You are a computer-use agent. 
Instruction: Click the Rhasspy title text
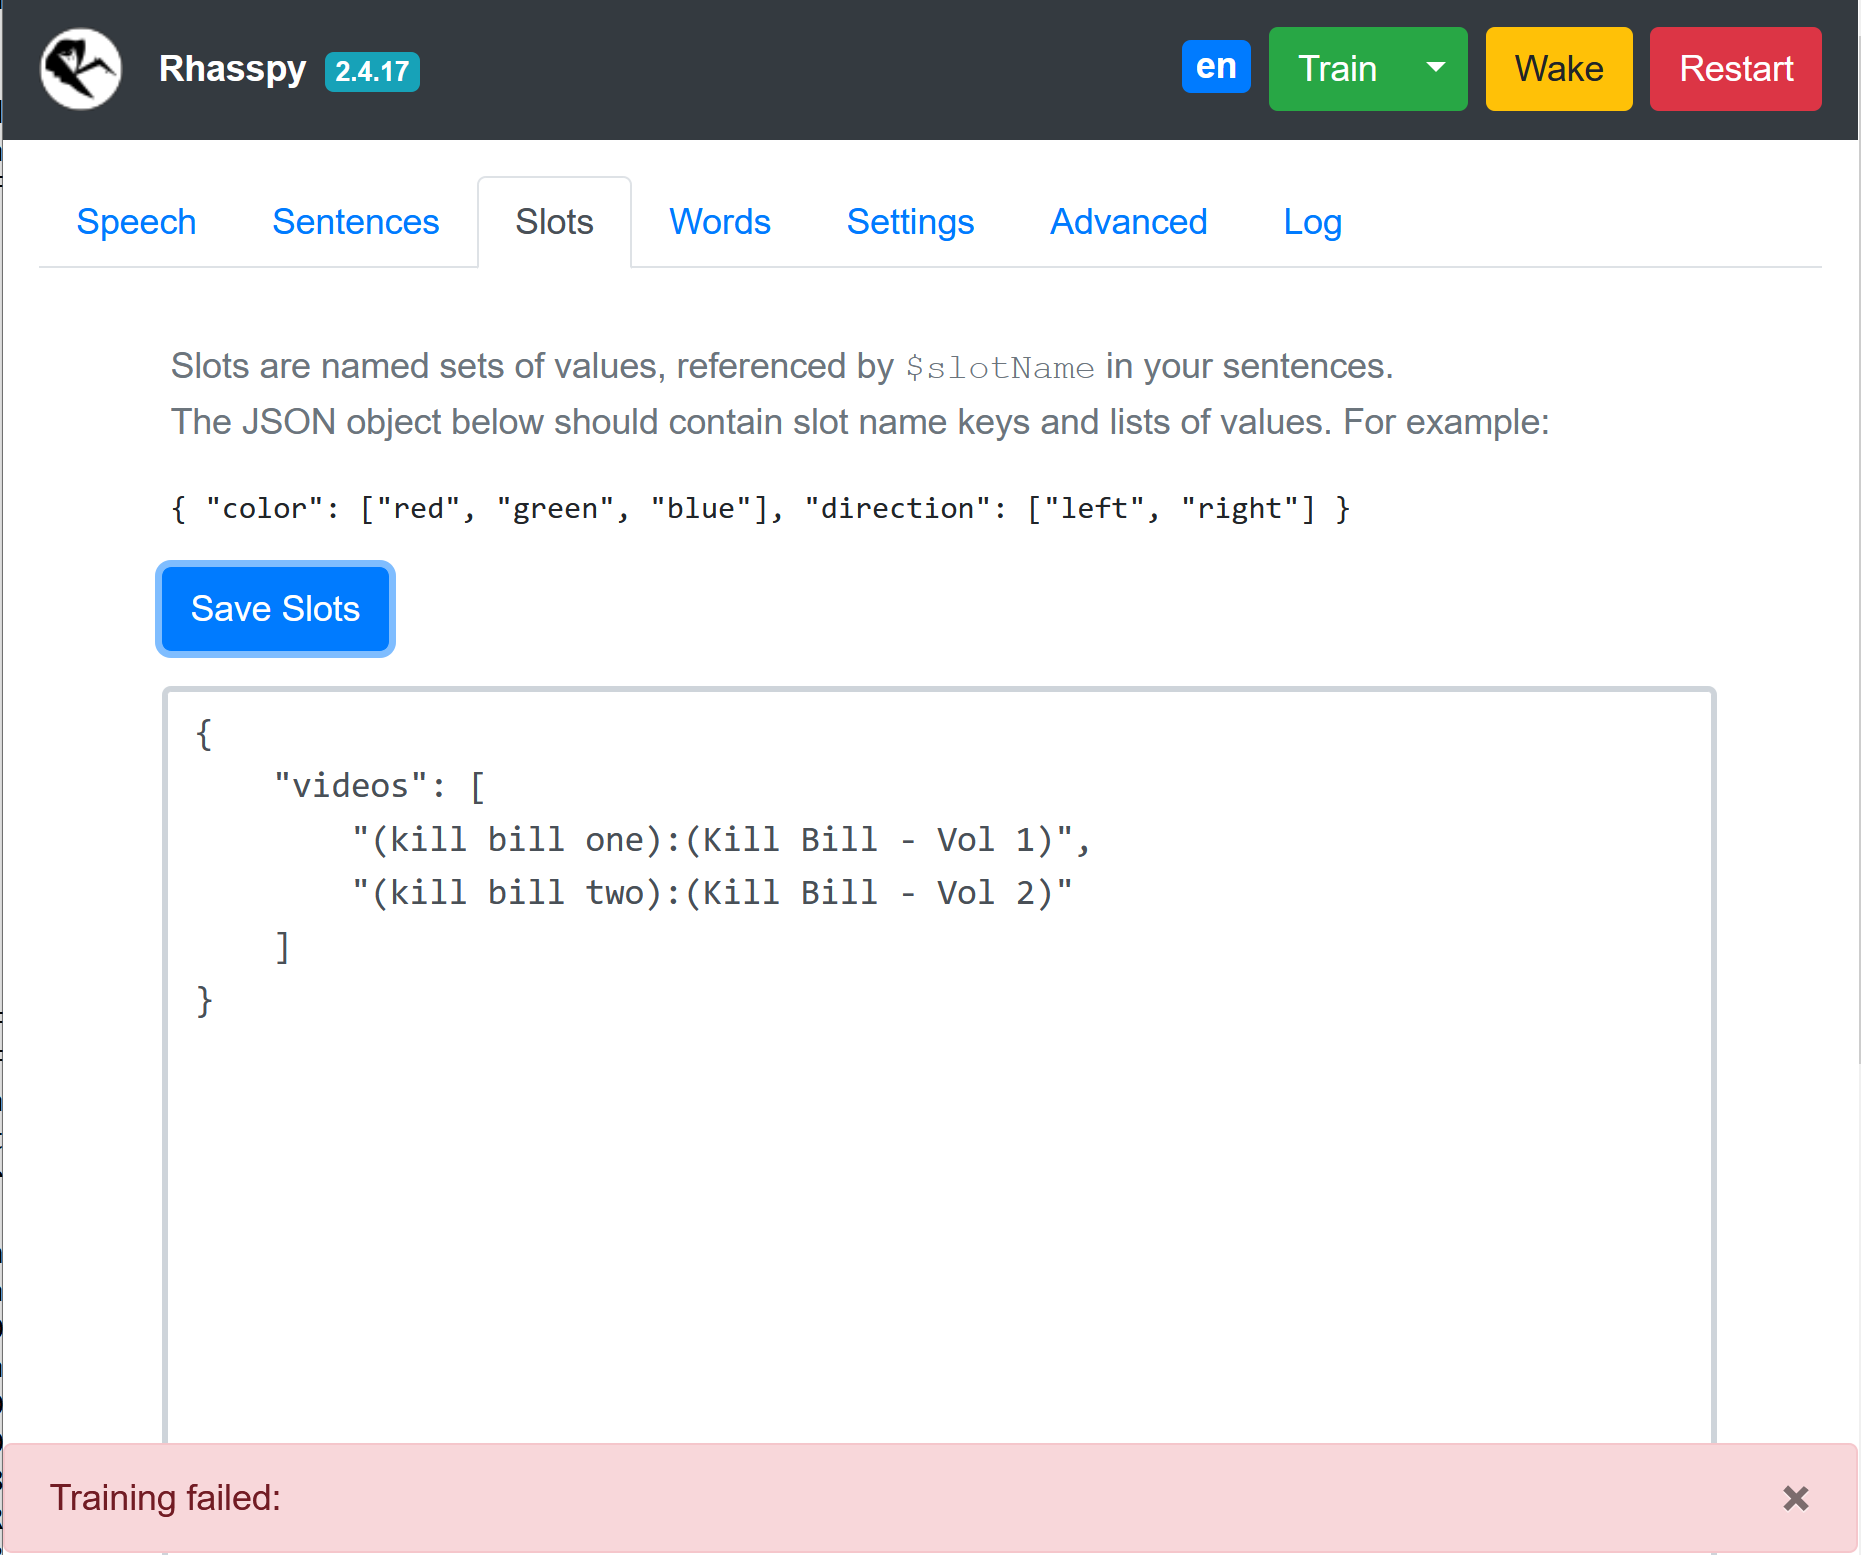(232, 69)
